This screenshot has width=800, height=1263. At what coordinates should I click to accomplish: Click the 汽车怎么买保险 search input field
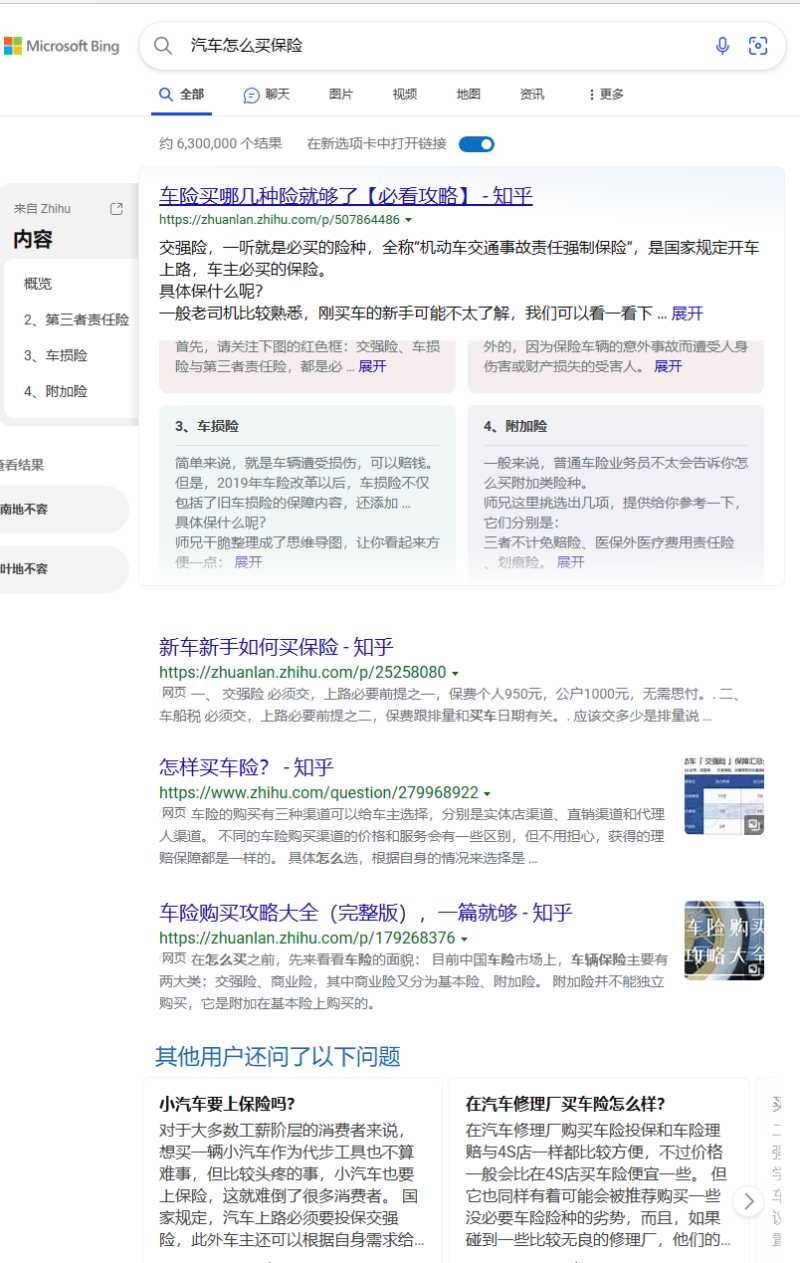click(x=440, y=46)
